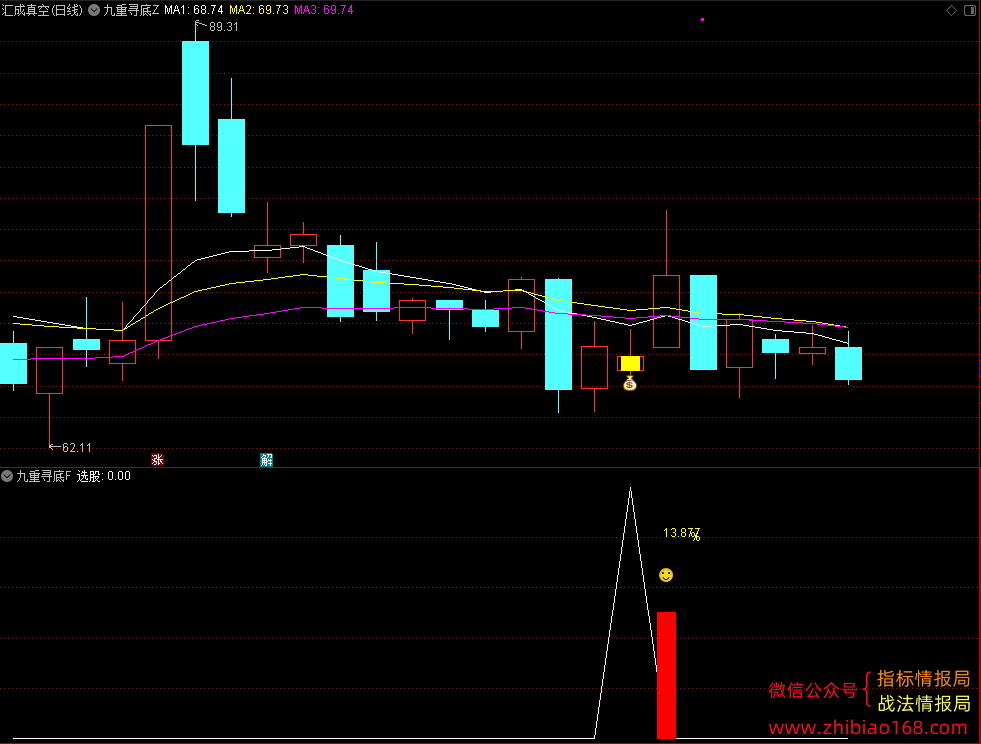Click the money bag signal icon
This screenshot has width=981, height=744.
[630, 383]
